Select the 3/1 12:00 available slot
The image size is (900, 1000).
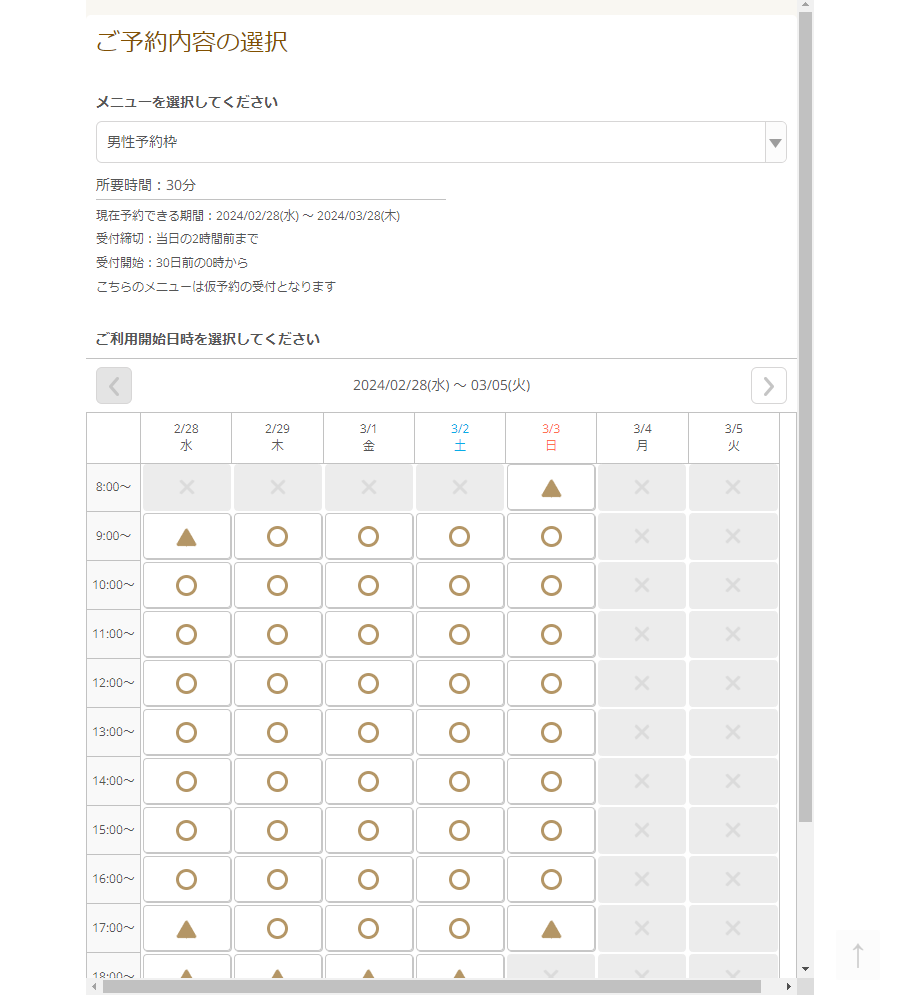[368, 684]
